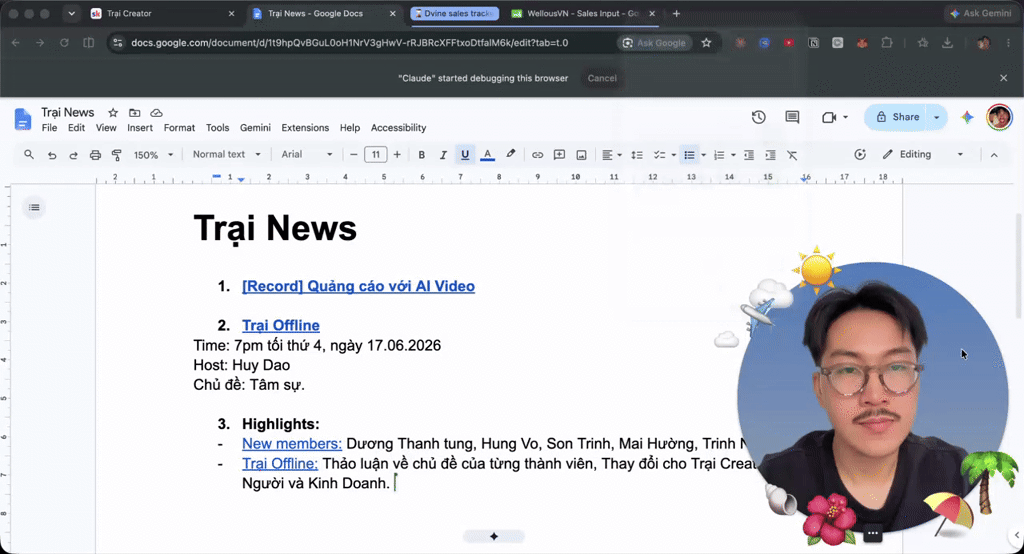
Task: Increase font size with plus button
Action: pyautogui.click(x=397, y=155)
